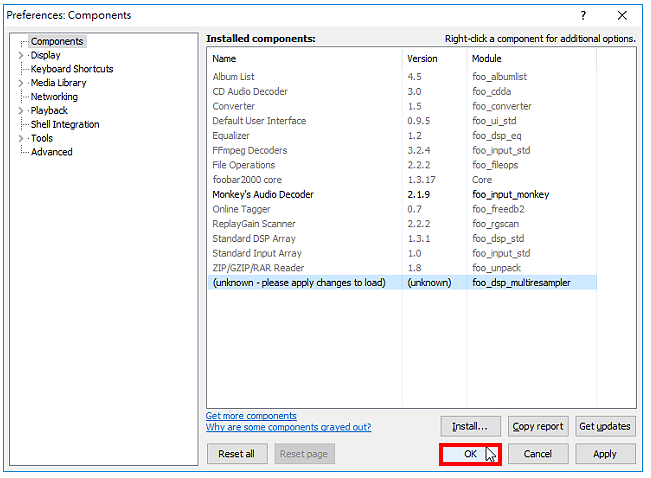651x478 pixels.
Task: Open the Display preferences page
Action: pos(46,55)
